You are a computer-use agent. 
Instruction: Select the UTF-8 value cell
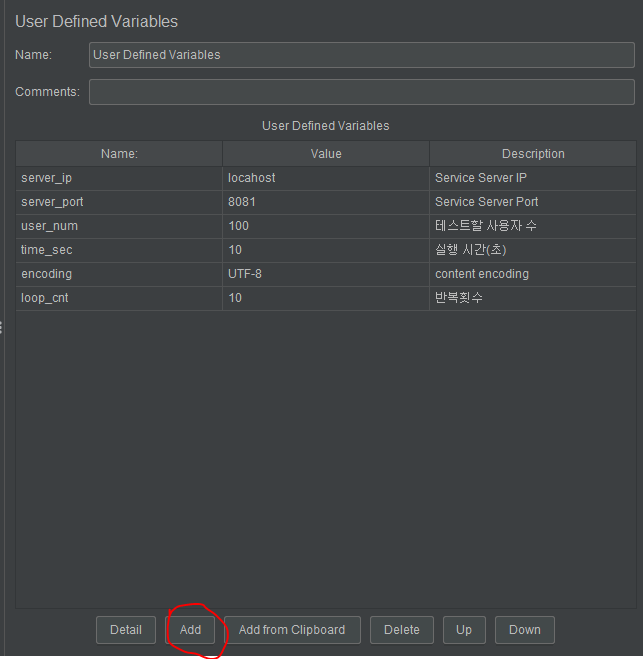coord(326,274)
